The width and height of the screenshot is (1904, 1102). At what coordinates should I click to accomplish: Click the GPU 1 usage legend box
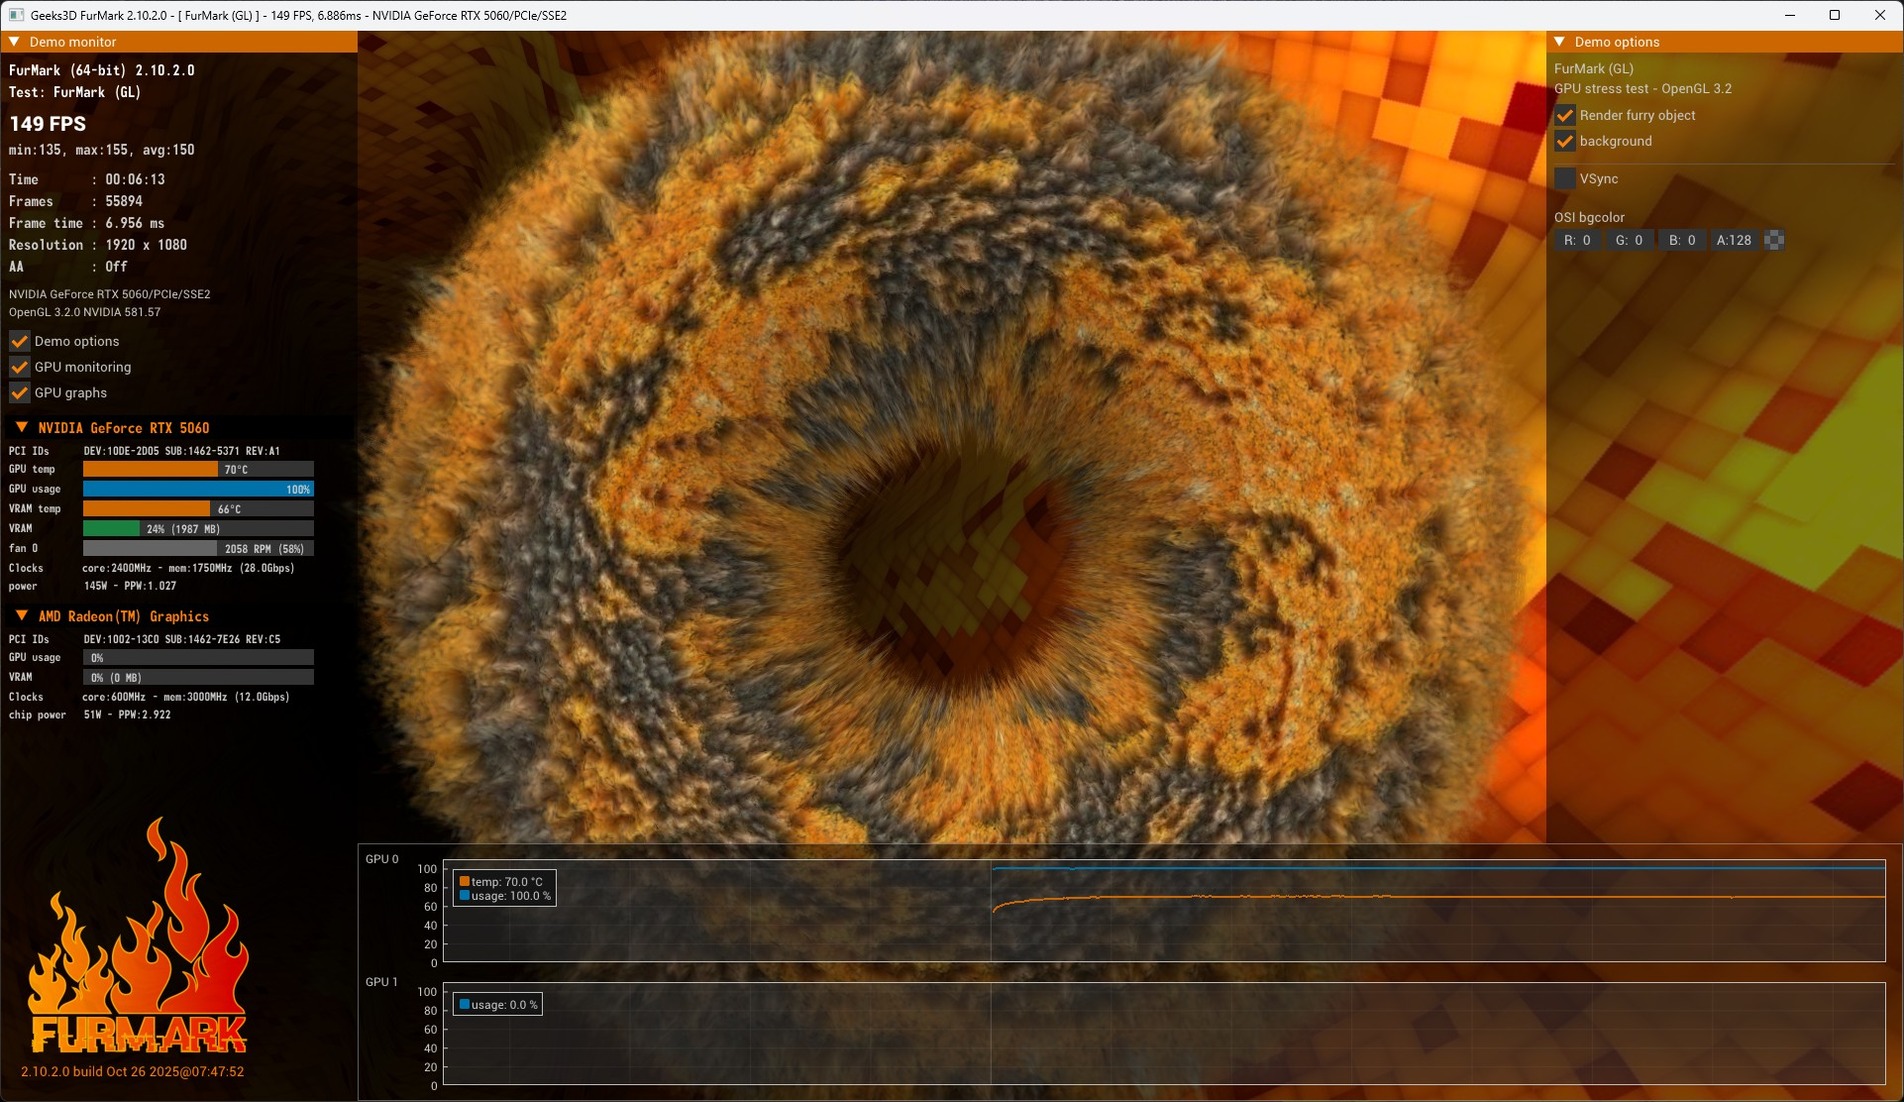click(x=498, y=1004)
